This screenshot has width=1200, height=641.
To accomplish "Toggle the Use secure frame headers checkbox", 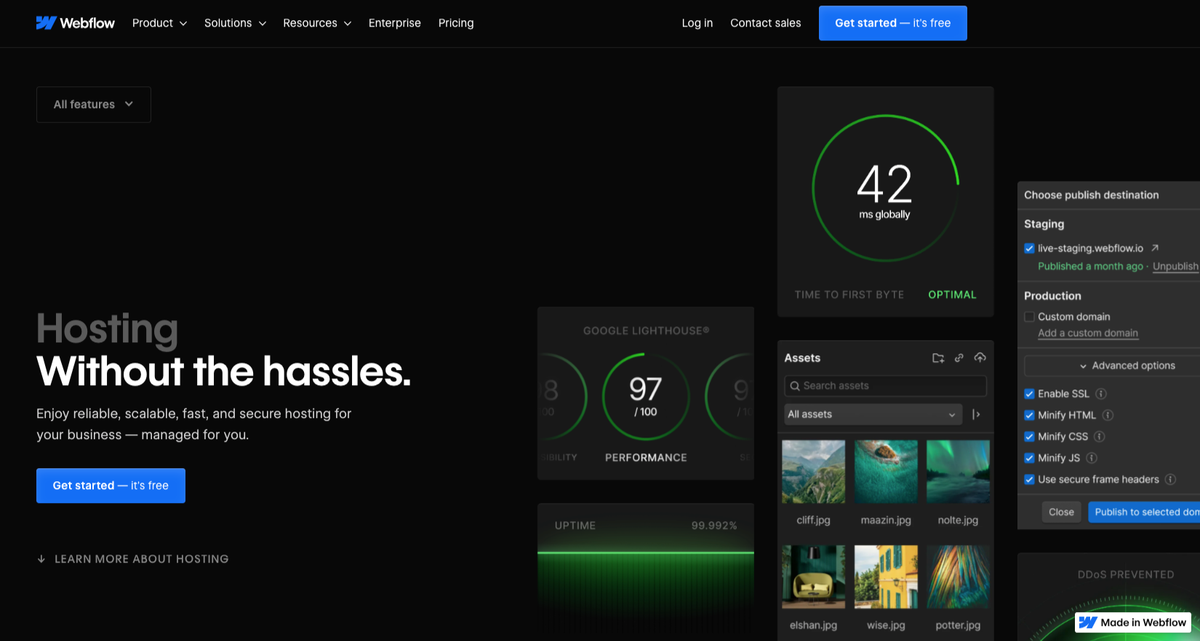I will 1029,480.
